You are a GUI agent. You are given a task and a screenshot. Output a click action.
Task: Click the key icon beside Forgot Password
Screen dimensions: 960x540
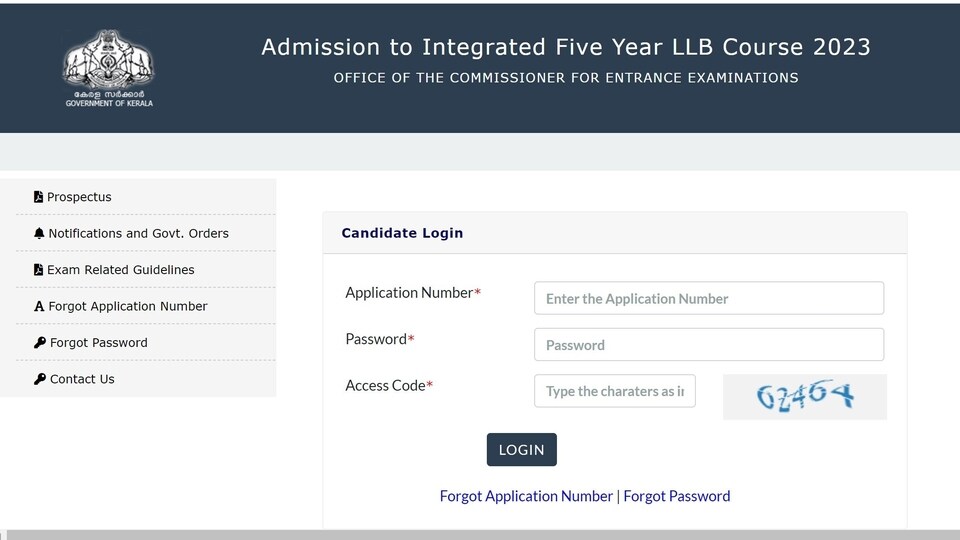pos(40,342)
